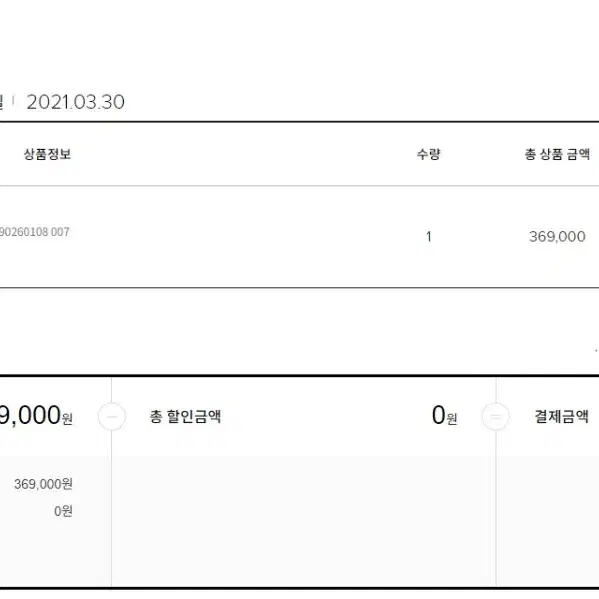Click the gray detail area under 총 할인금액

(304, 521)
